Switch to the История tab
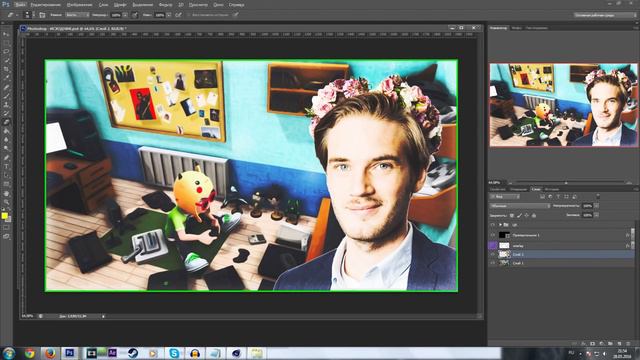This screenshot has height=360, width=640. [x=552, y=189]
